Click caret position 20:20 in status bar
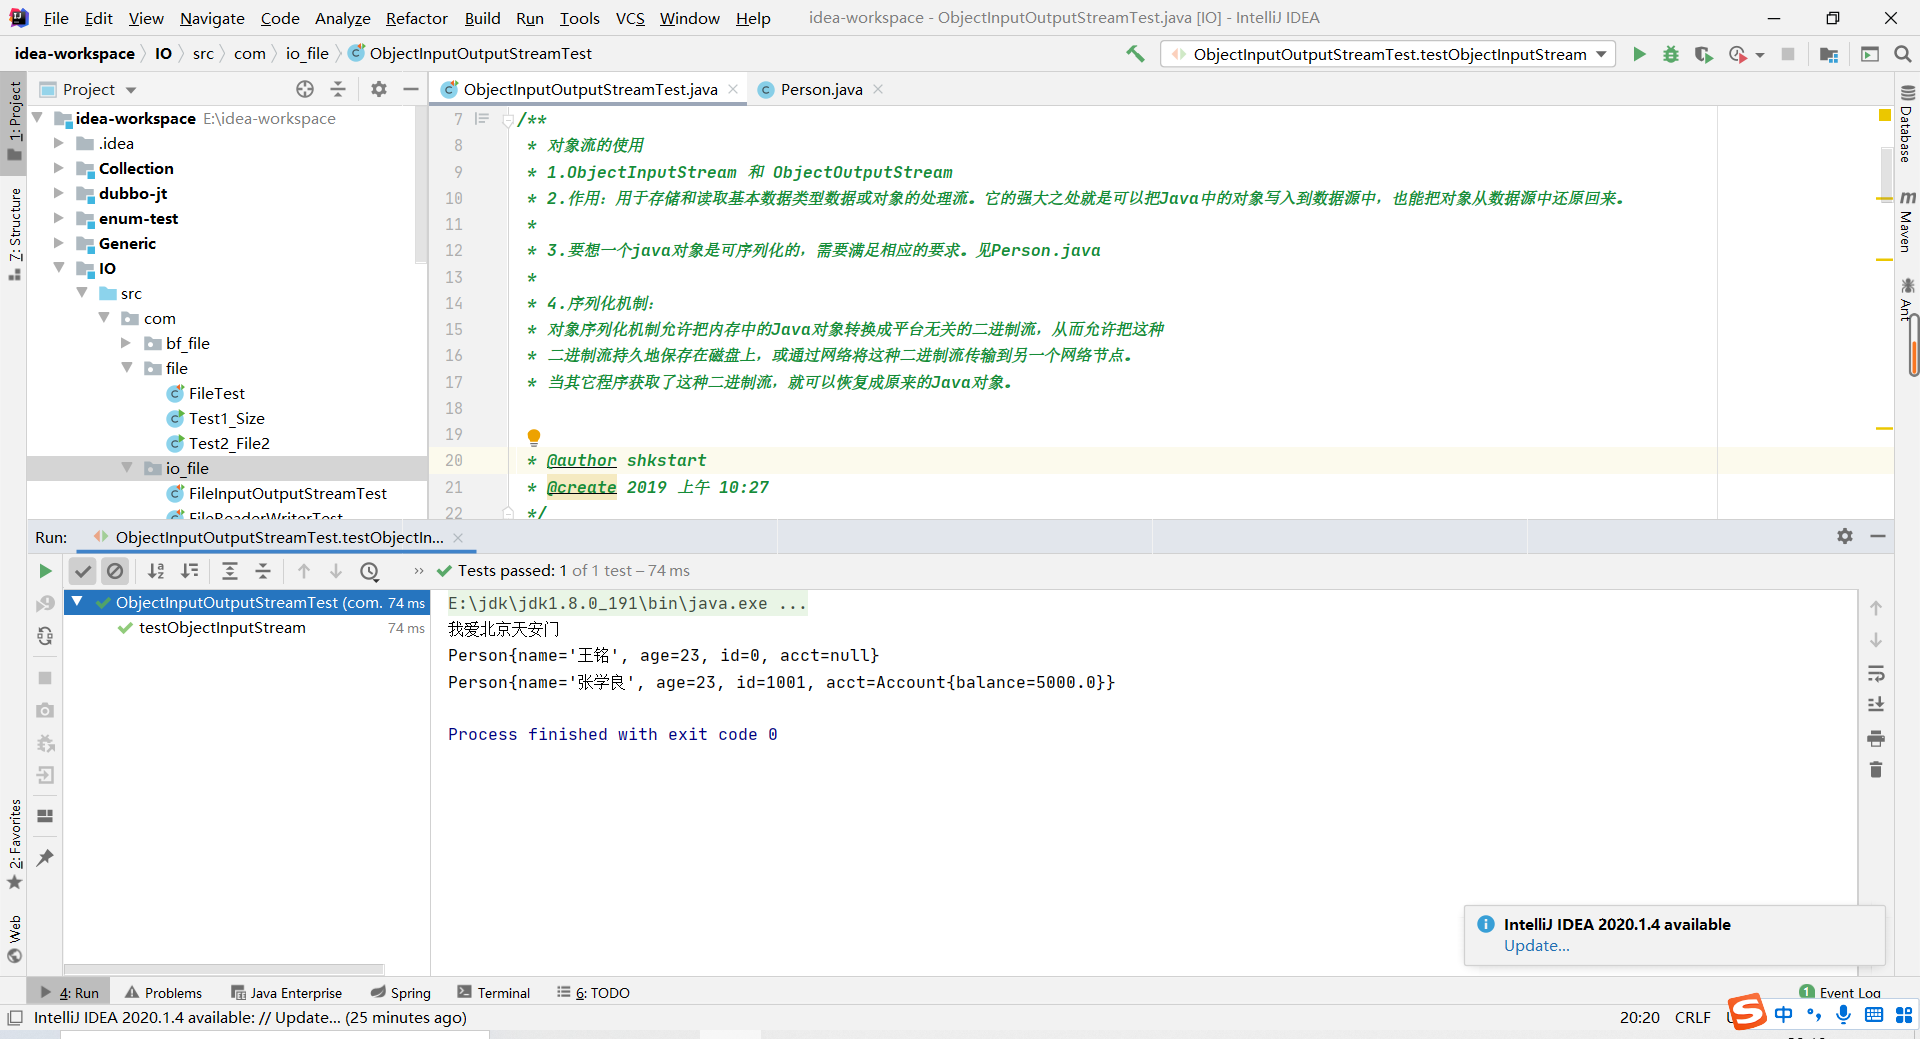The width and height of the screenshot is (1920, 1039). click(x=1639, y=1017)
